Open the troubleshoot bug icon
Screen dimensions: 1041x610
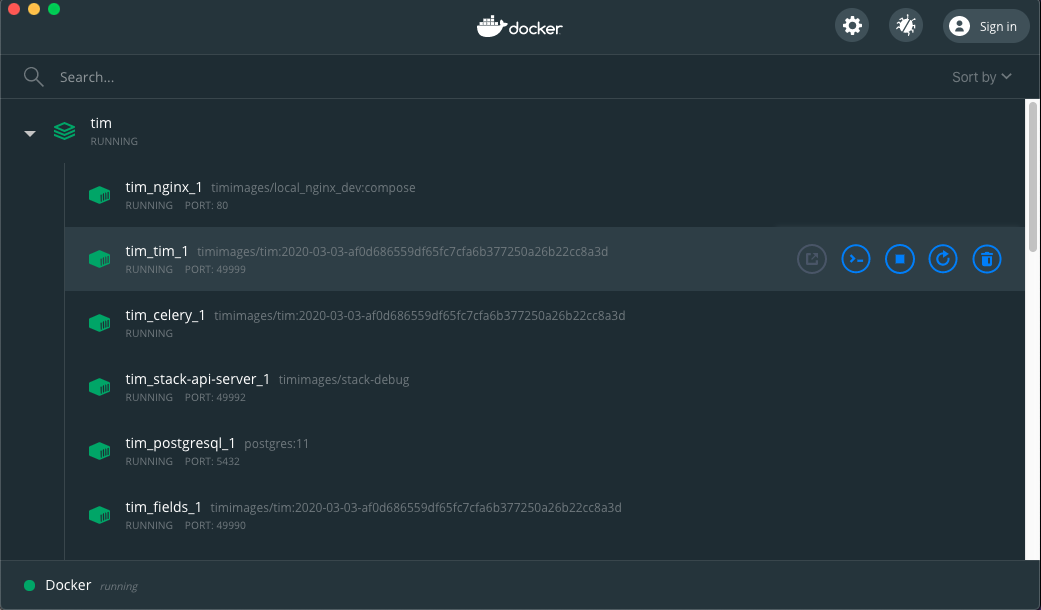pyautogui.click(x=906, y=26)
